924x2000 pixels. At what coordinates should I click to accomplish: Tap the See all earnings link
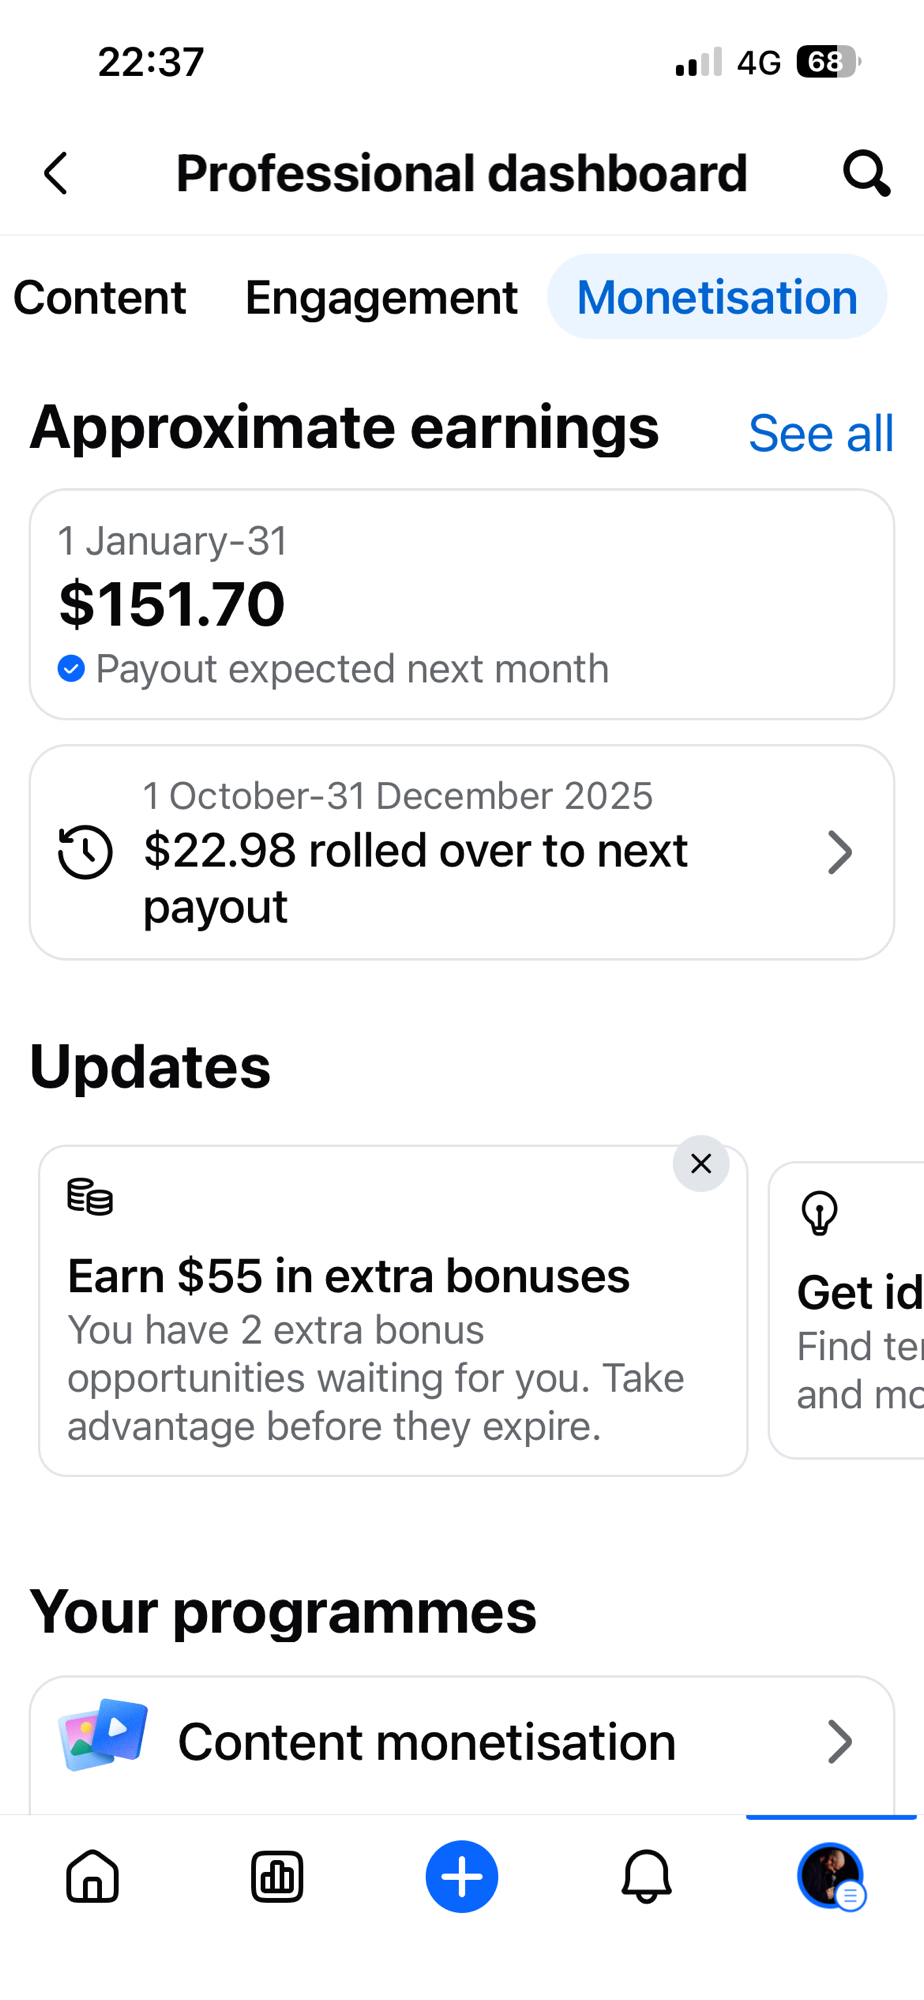click(821, 434)
